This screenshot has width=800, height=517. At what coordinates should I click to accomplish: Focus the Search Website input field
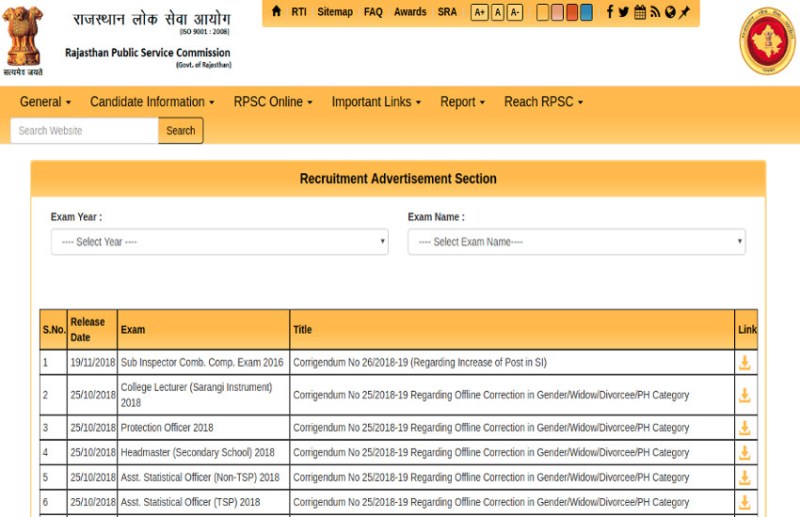pos(84,131)
